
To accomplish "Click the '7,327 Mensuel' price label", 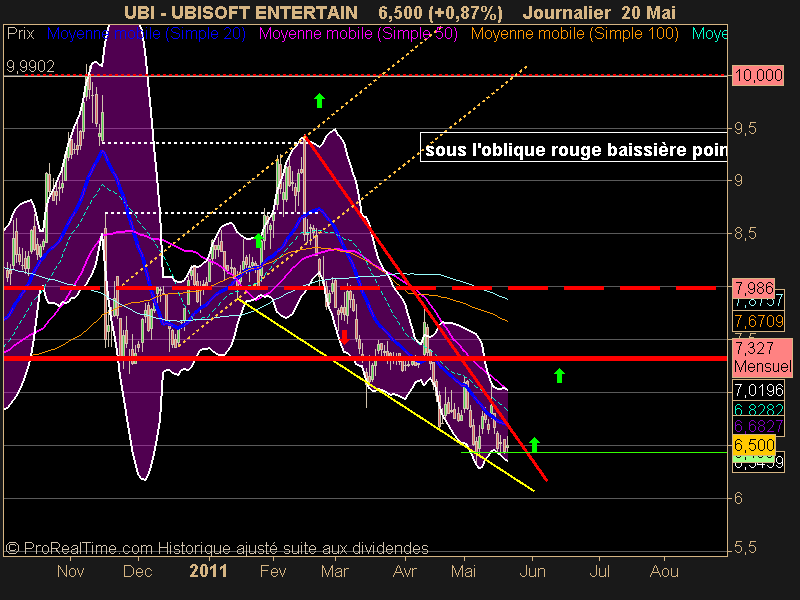I will point(763,357).
